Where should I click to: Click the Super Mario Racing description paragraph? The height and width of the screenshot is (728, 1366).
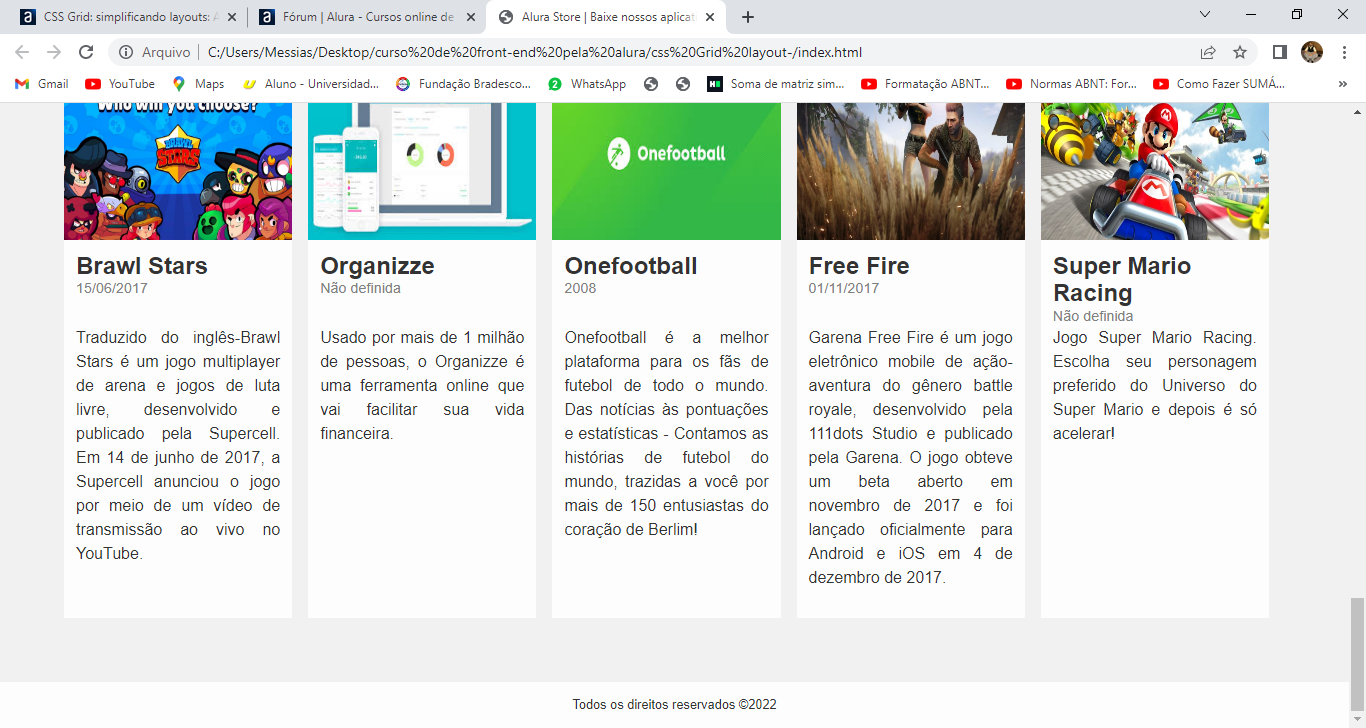[1155, 385]
